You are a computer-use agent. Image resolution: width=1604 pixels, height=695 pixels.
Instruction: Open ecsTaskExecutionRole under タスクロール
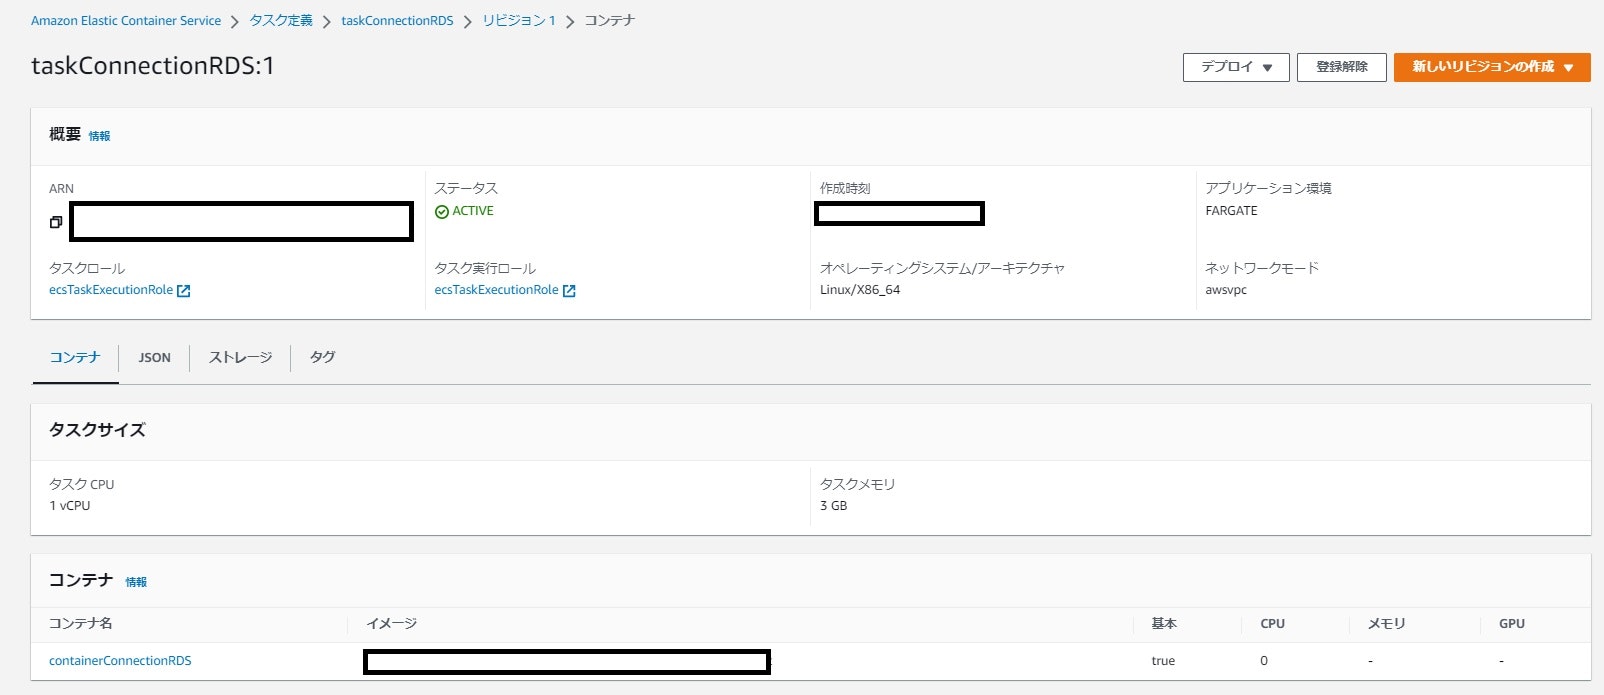(x=111, y=290)
